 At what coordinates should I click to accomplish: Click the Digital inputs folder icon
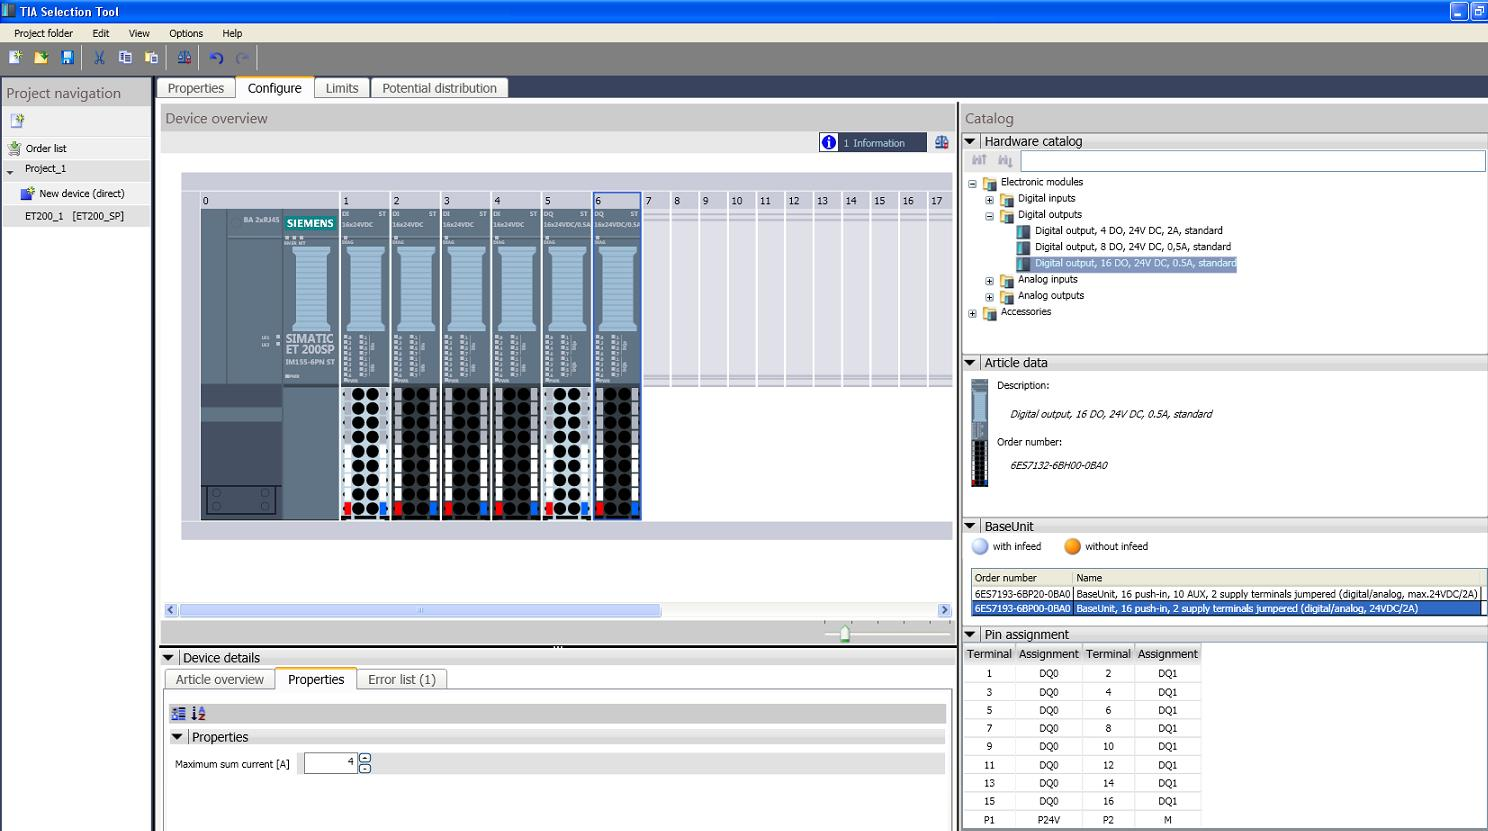click(x=1007, y=199)
